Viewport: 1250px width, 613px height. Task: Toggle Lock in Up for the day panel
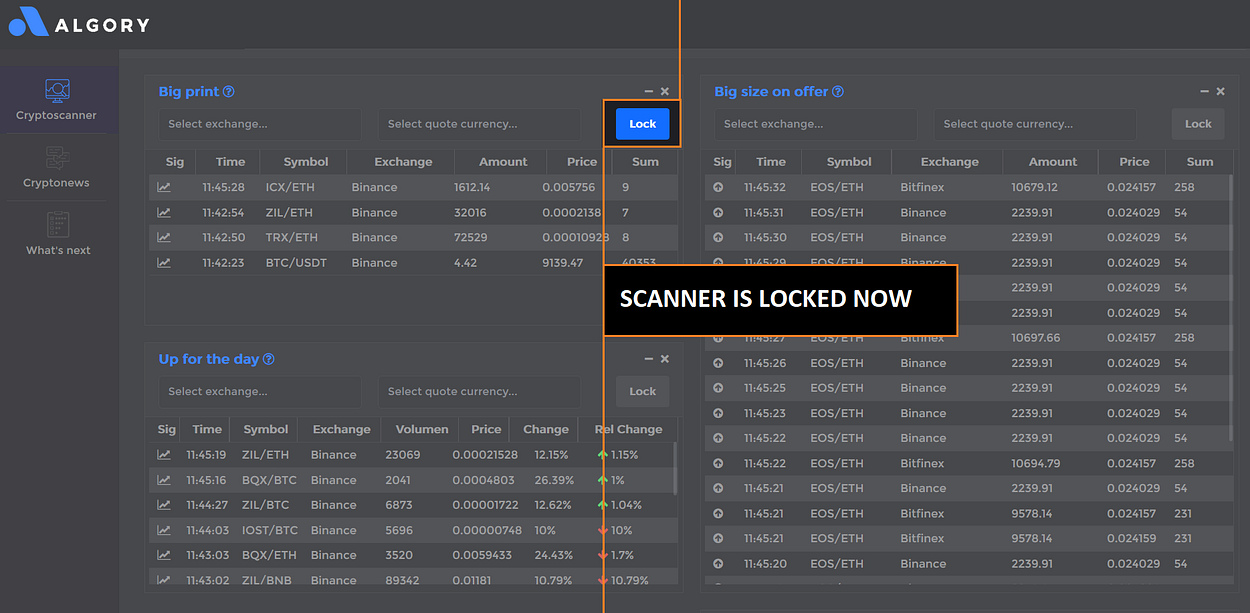tap(642, 391)
